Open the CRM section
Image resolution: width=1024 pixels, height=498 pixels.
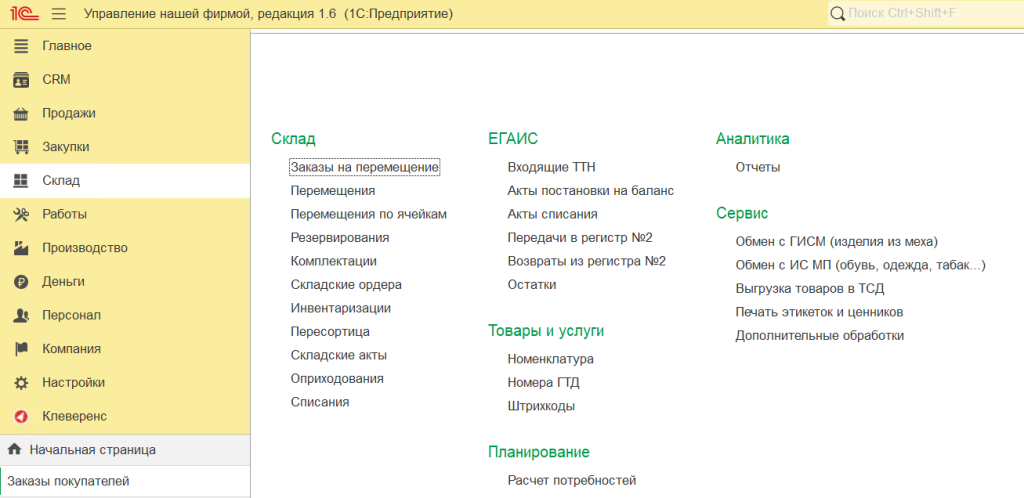click(125, 80)
